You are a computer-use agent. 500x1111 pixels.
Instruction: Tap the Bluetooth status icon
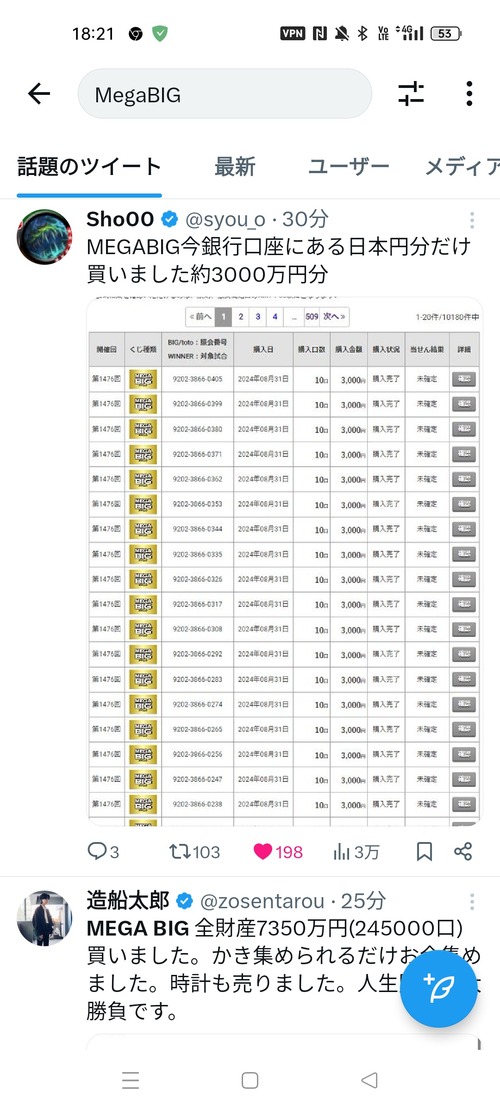pos(363,33)
